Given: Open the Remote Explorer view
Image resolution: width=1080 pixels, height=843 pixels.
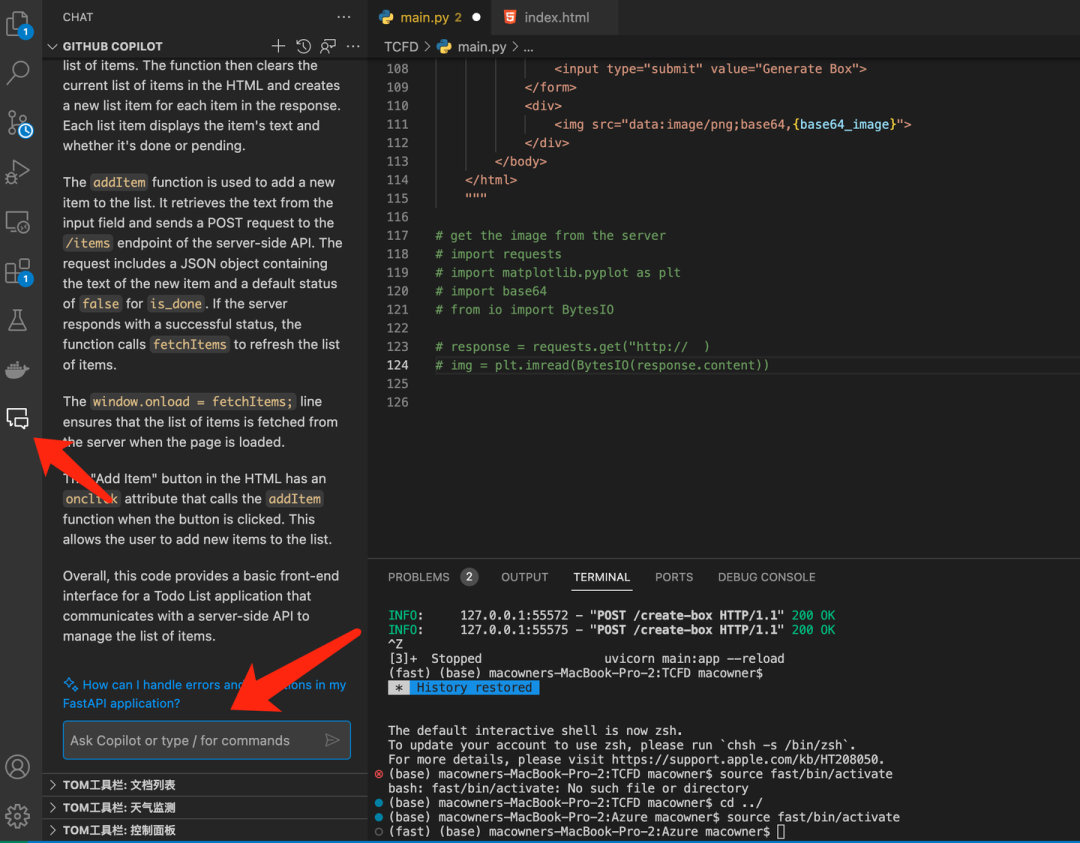Looking at the screenshot, I should (17, 222).
